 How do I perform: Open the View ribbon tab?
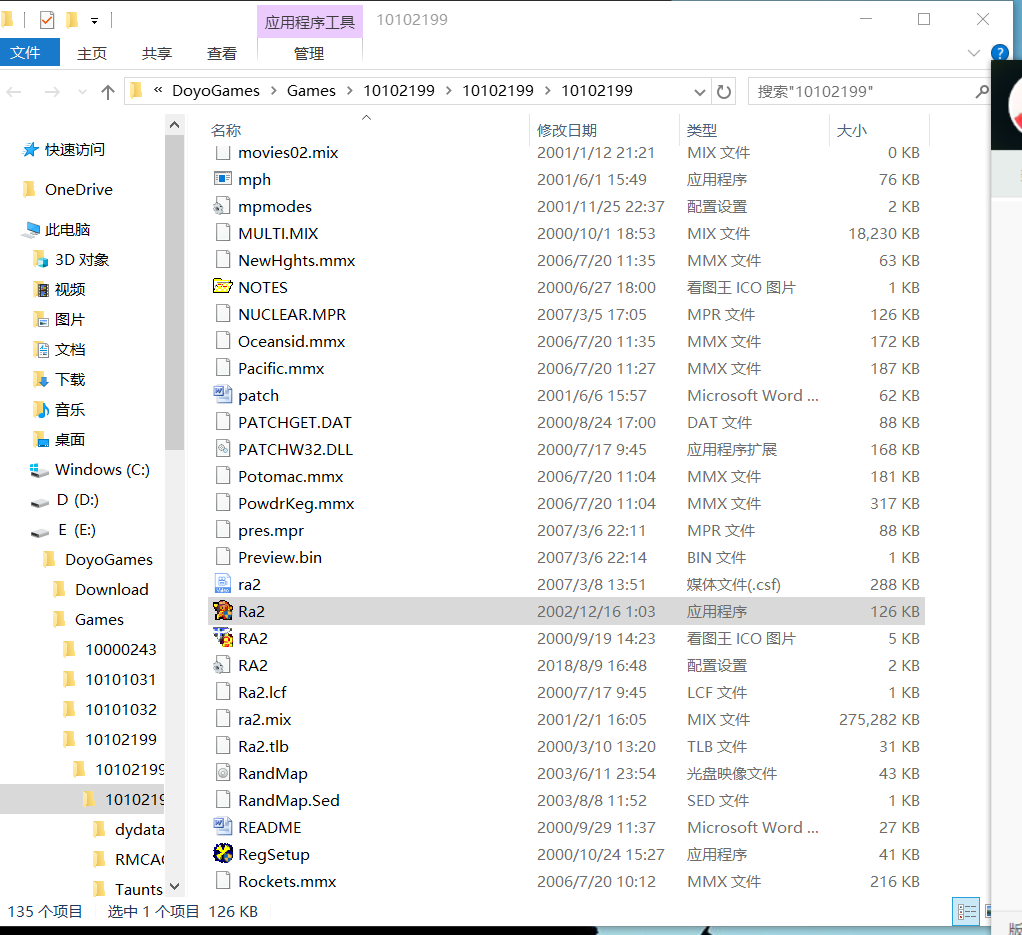(x=222, y=53)
